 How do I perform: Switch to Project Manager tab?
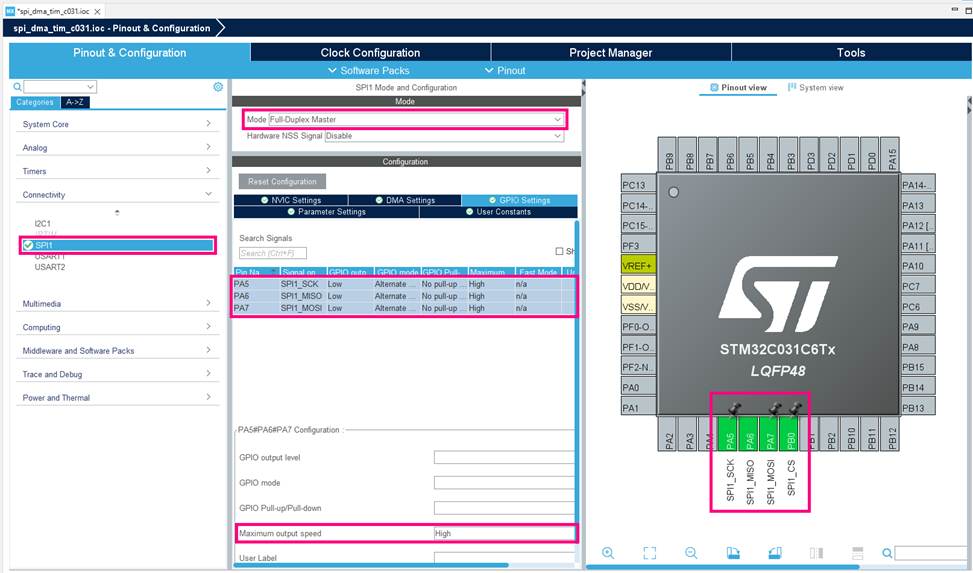tap(611, 53)
